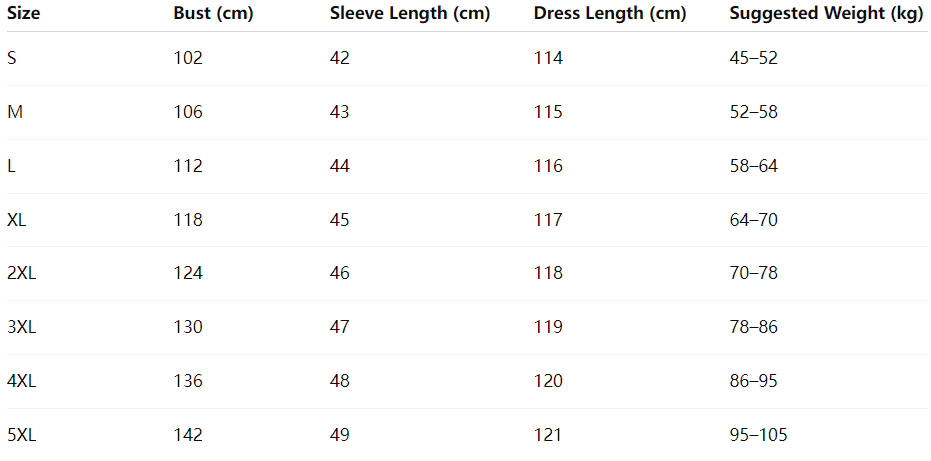Select the M size cell
This screenshot has height=461, width=931.
click(15, 112)
